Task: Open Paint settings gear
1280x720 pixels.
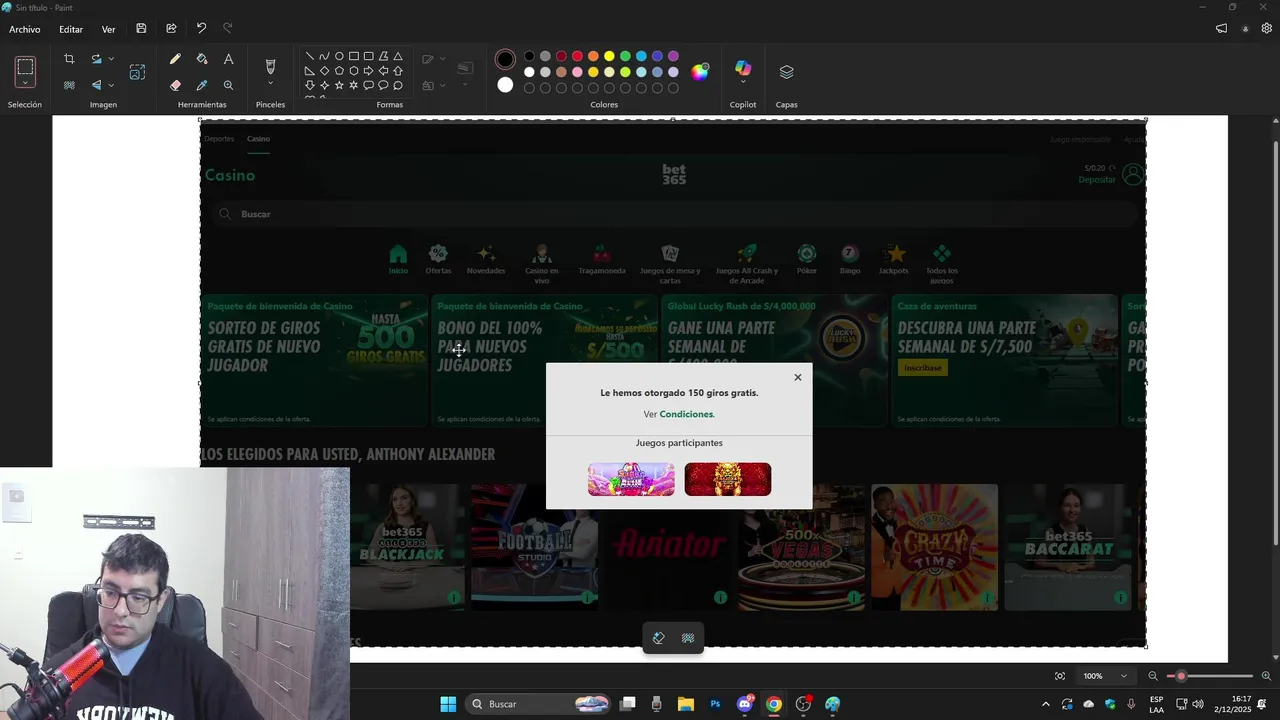Action: 1267,29
